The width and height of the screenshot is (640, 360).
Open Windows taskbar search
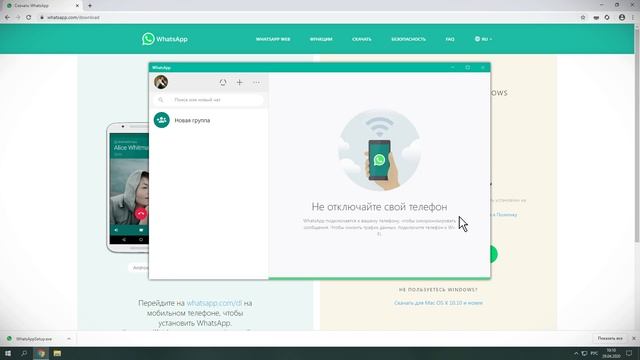pos(24,353)
